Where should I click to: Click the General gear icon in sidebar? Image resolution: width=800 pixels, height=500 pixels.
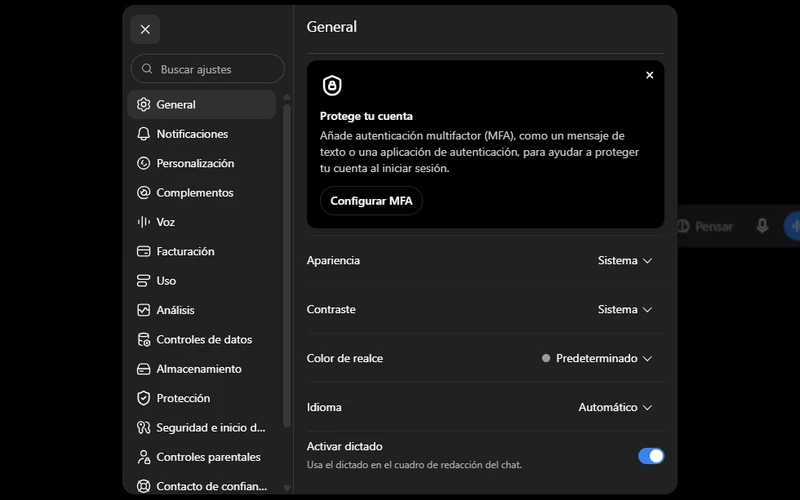click(x=143, y=105)
